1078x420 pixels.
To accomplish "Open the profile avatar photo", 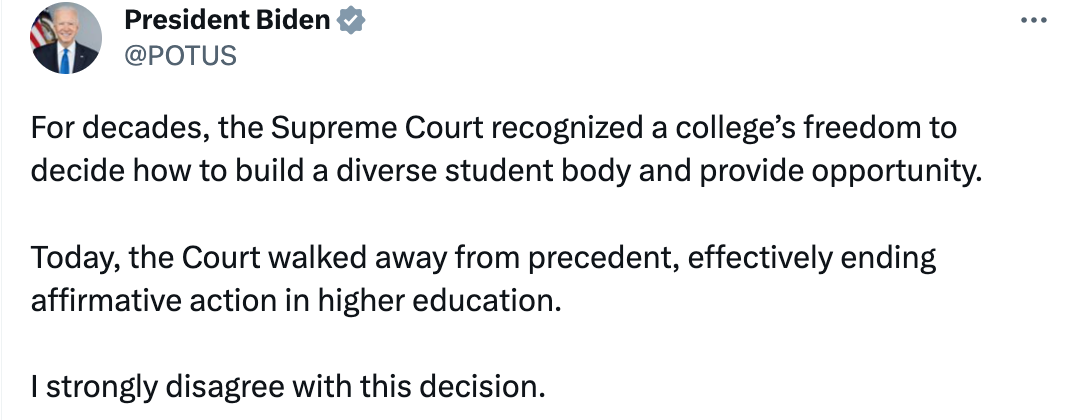I will click(66, 38).
